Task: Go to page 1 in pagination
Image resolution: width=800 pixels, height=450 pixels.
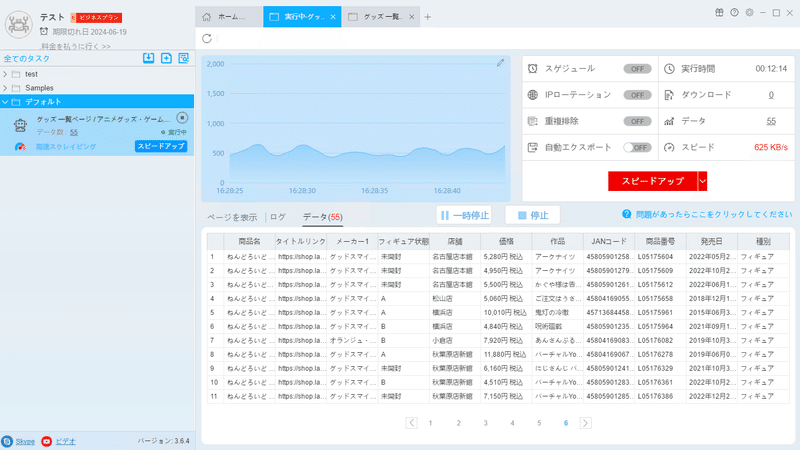Action: 431,423
